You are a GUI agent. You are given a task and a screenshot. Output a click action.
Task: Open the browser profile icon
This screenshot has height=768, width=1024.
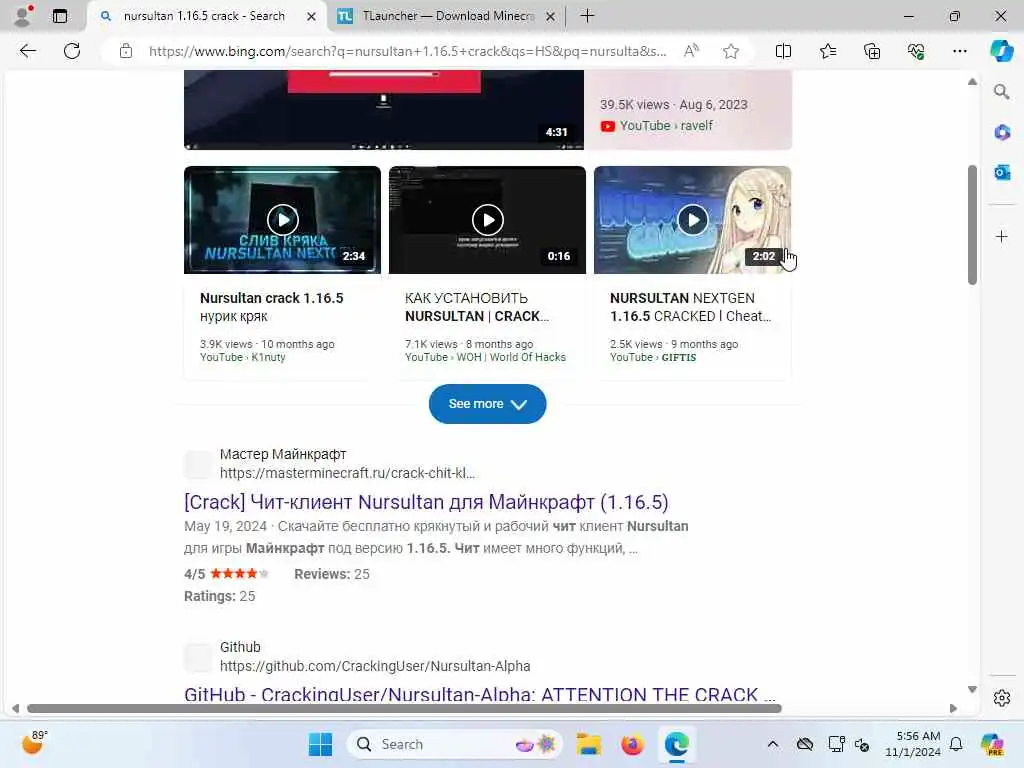(x=24, y=16)
